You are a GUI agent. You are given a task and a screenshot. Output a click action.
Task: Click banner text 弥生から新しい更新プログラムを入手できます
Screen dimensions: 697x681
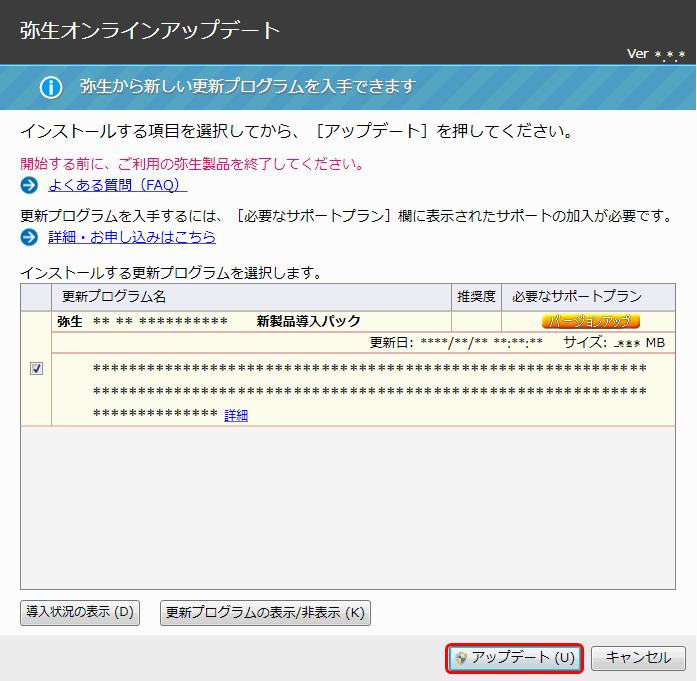(248, 86)
